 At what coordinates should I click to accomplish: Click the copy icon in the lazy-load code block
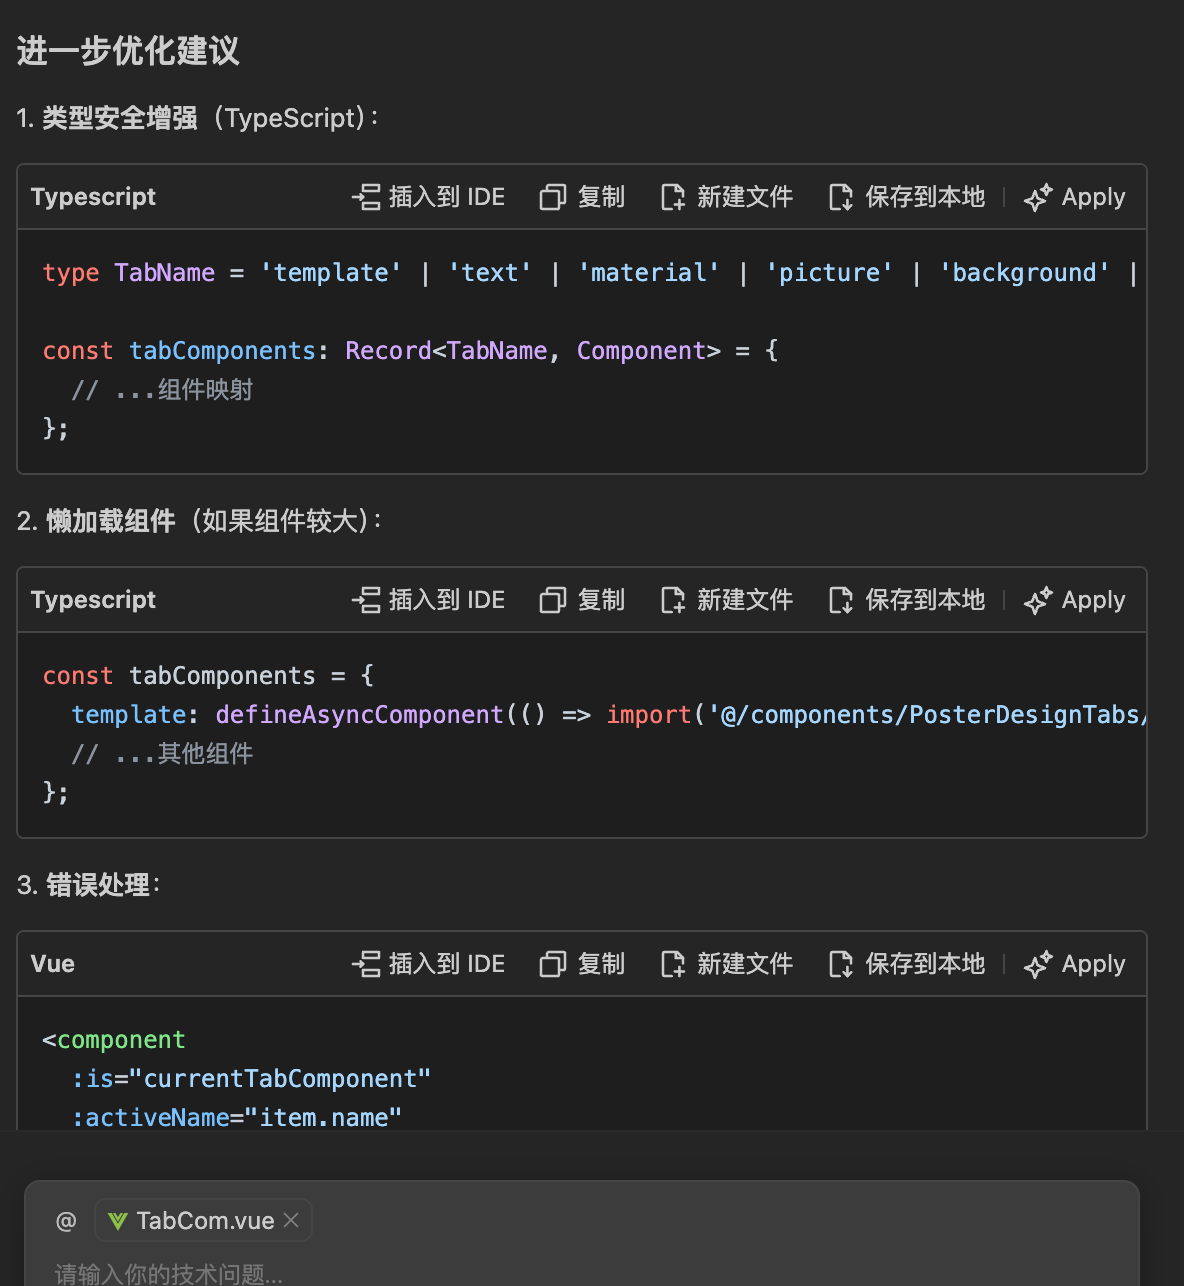[x=552, y=600]
